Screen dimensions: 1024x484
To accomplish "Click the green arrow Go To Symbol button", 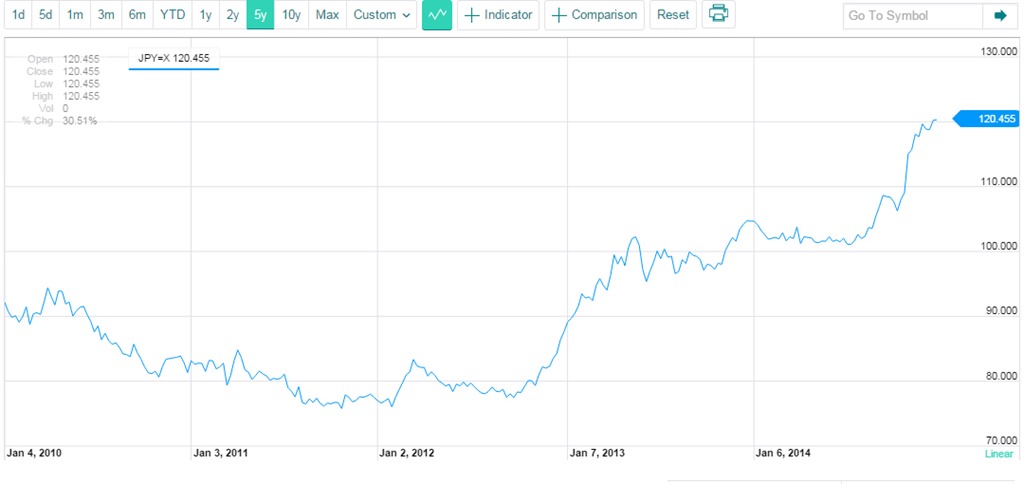I will coord(999,15).
